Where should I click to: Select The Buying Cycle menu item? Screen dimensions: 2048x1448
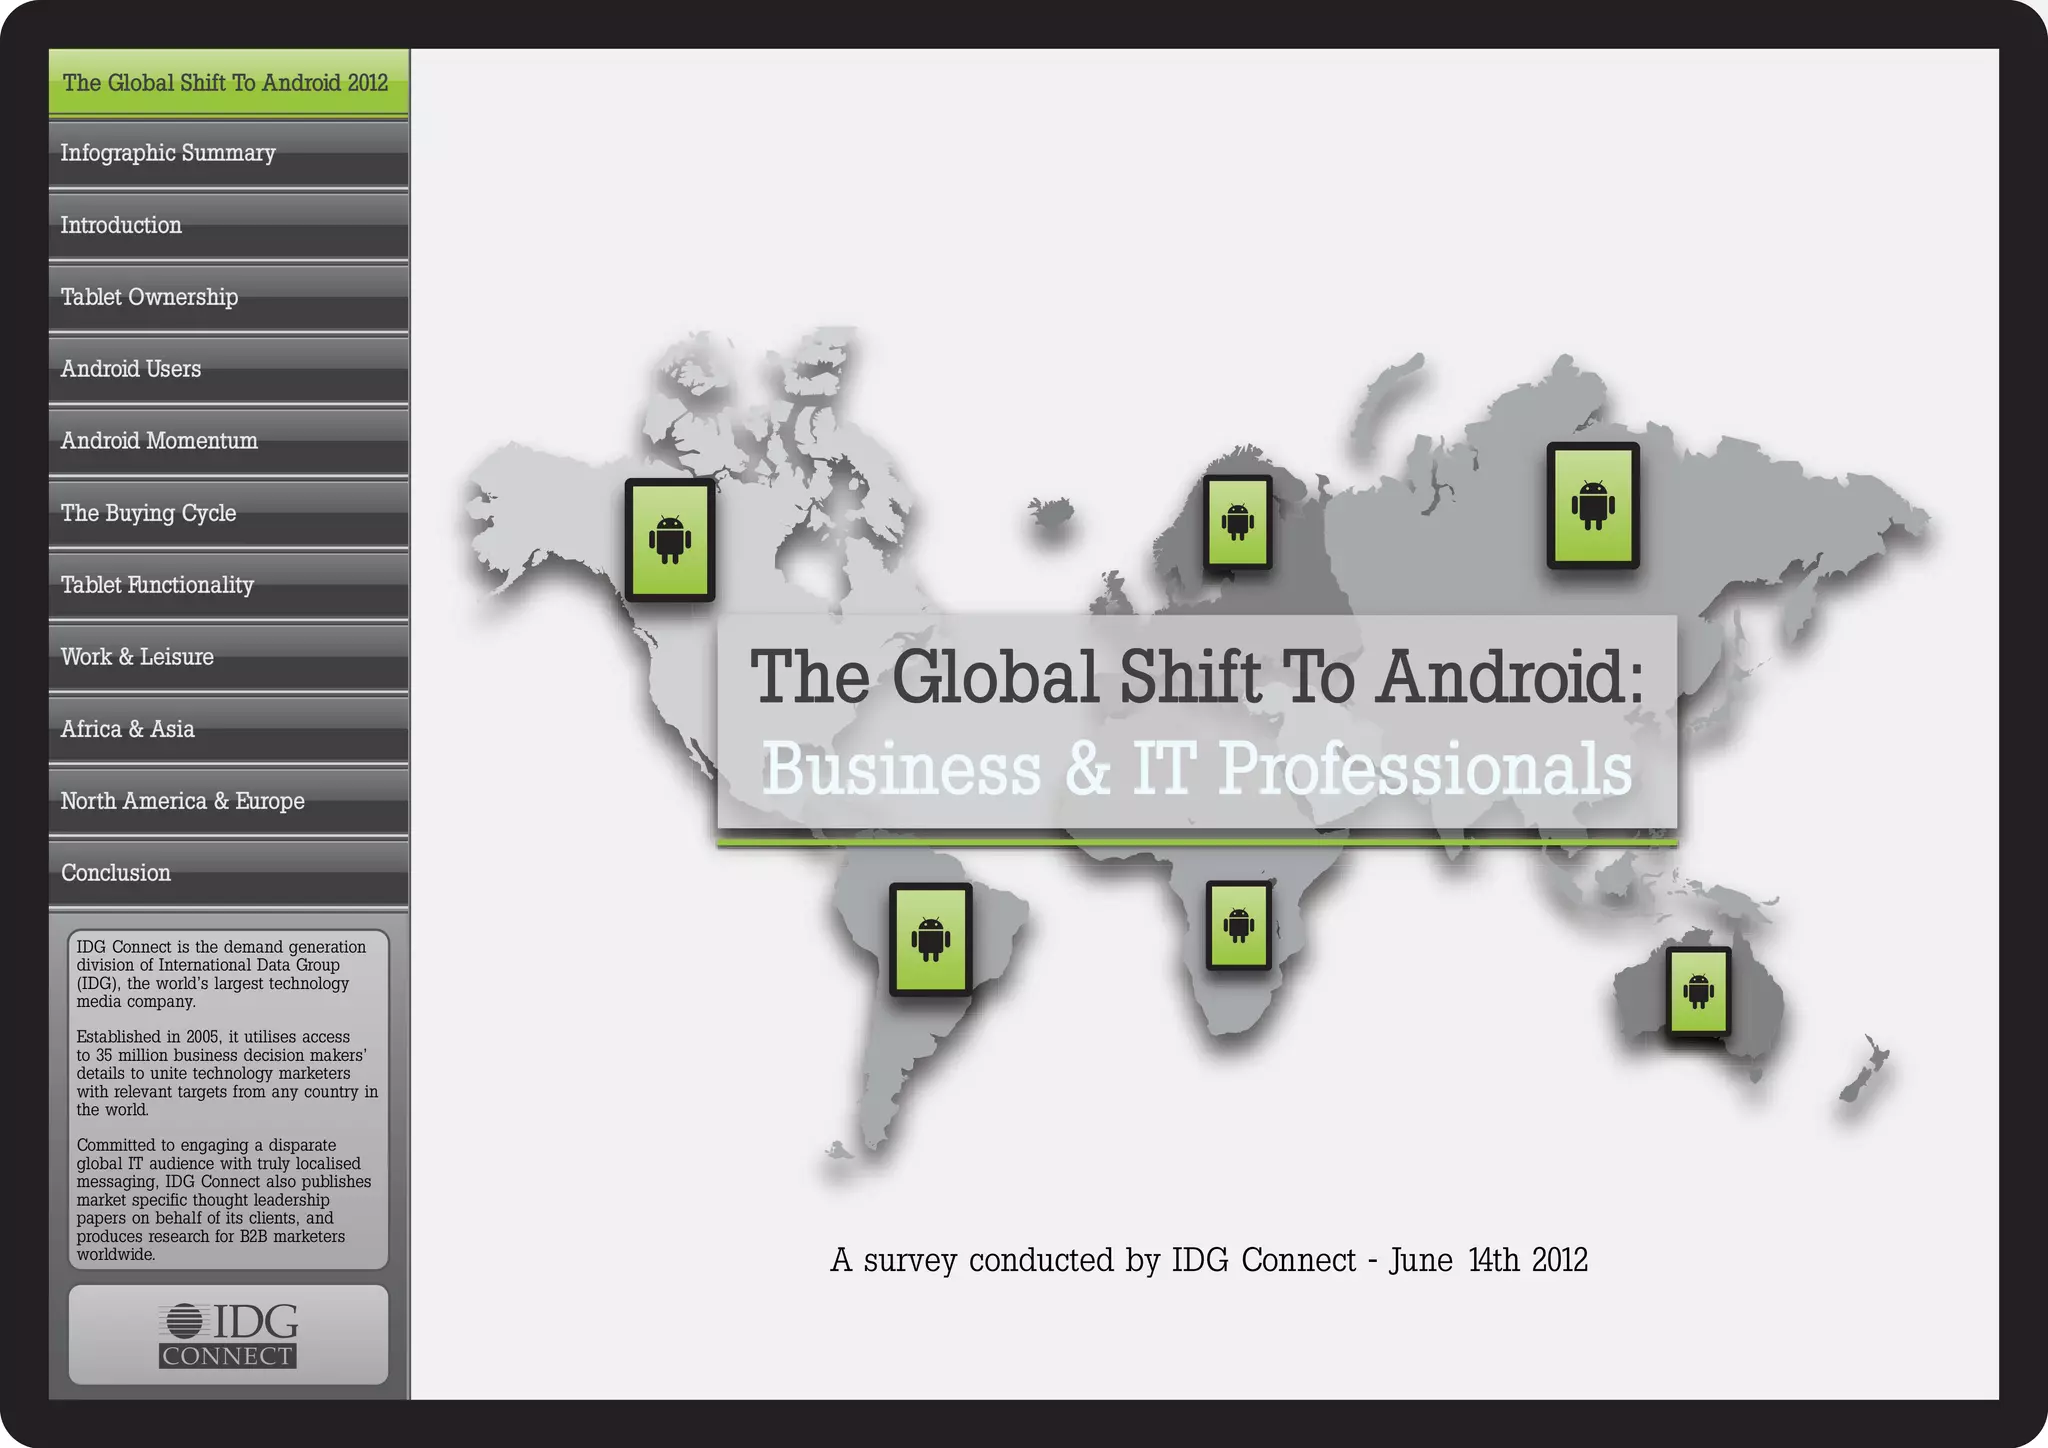[x=228, y=513]
